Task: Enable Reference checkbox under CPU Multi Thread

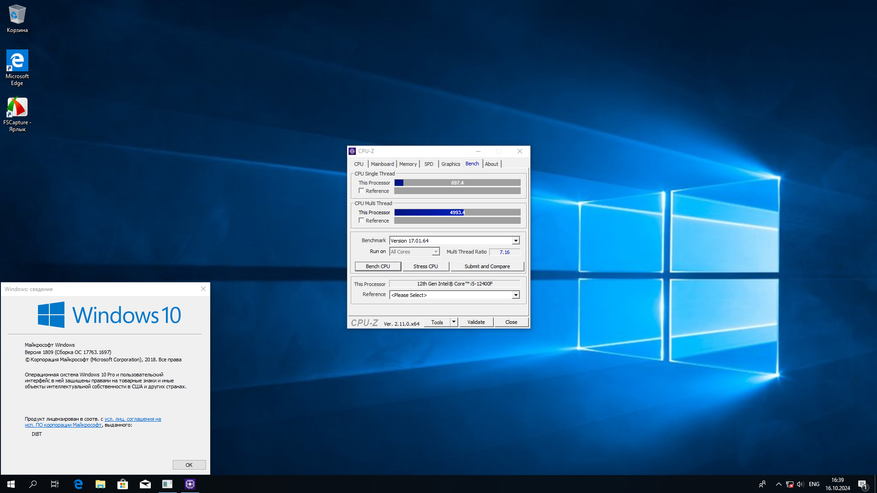Action: (362, 221)
